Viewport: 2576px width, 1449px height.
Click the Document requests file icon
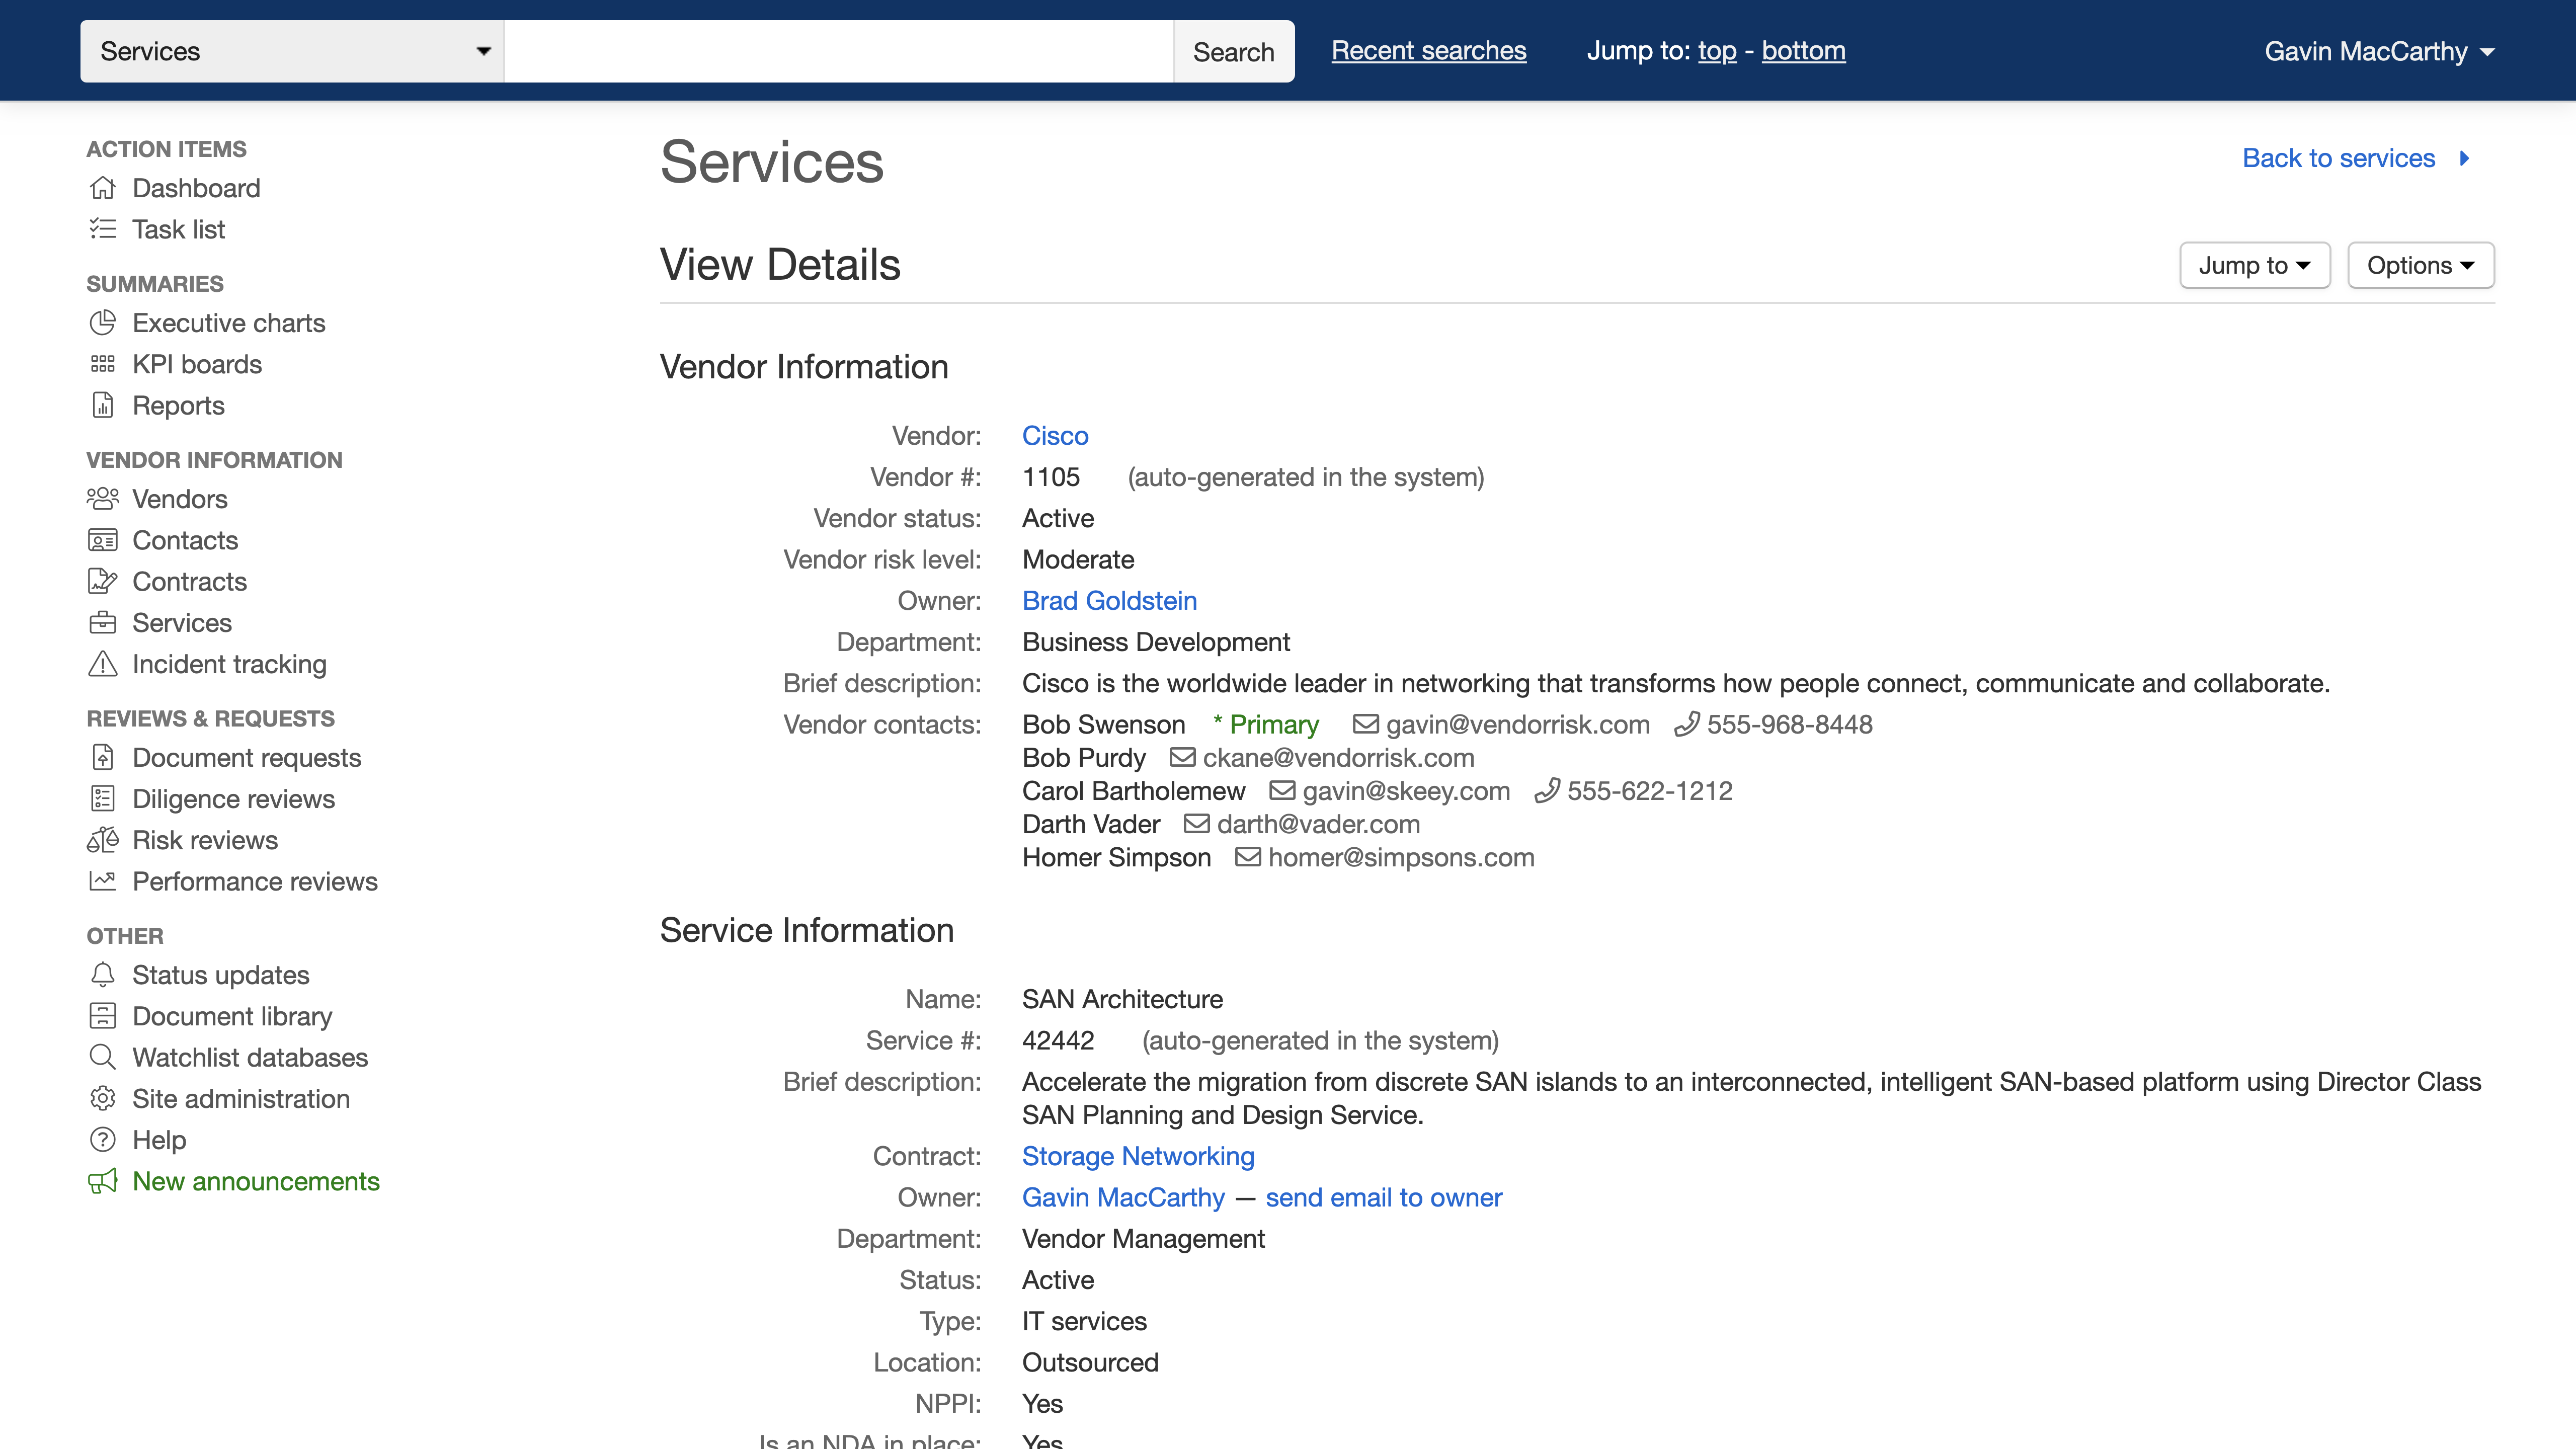point(102,757)
